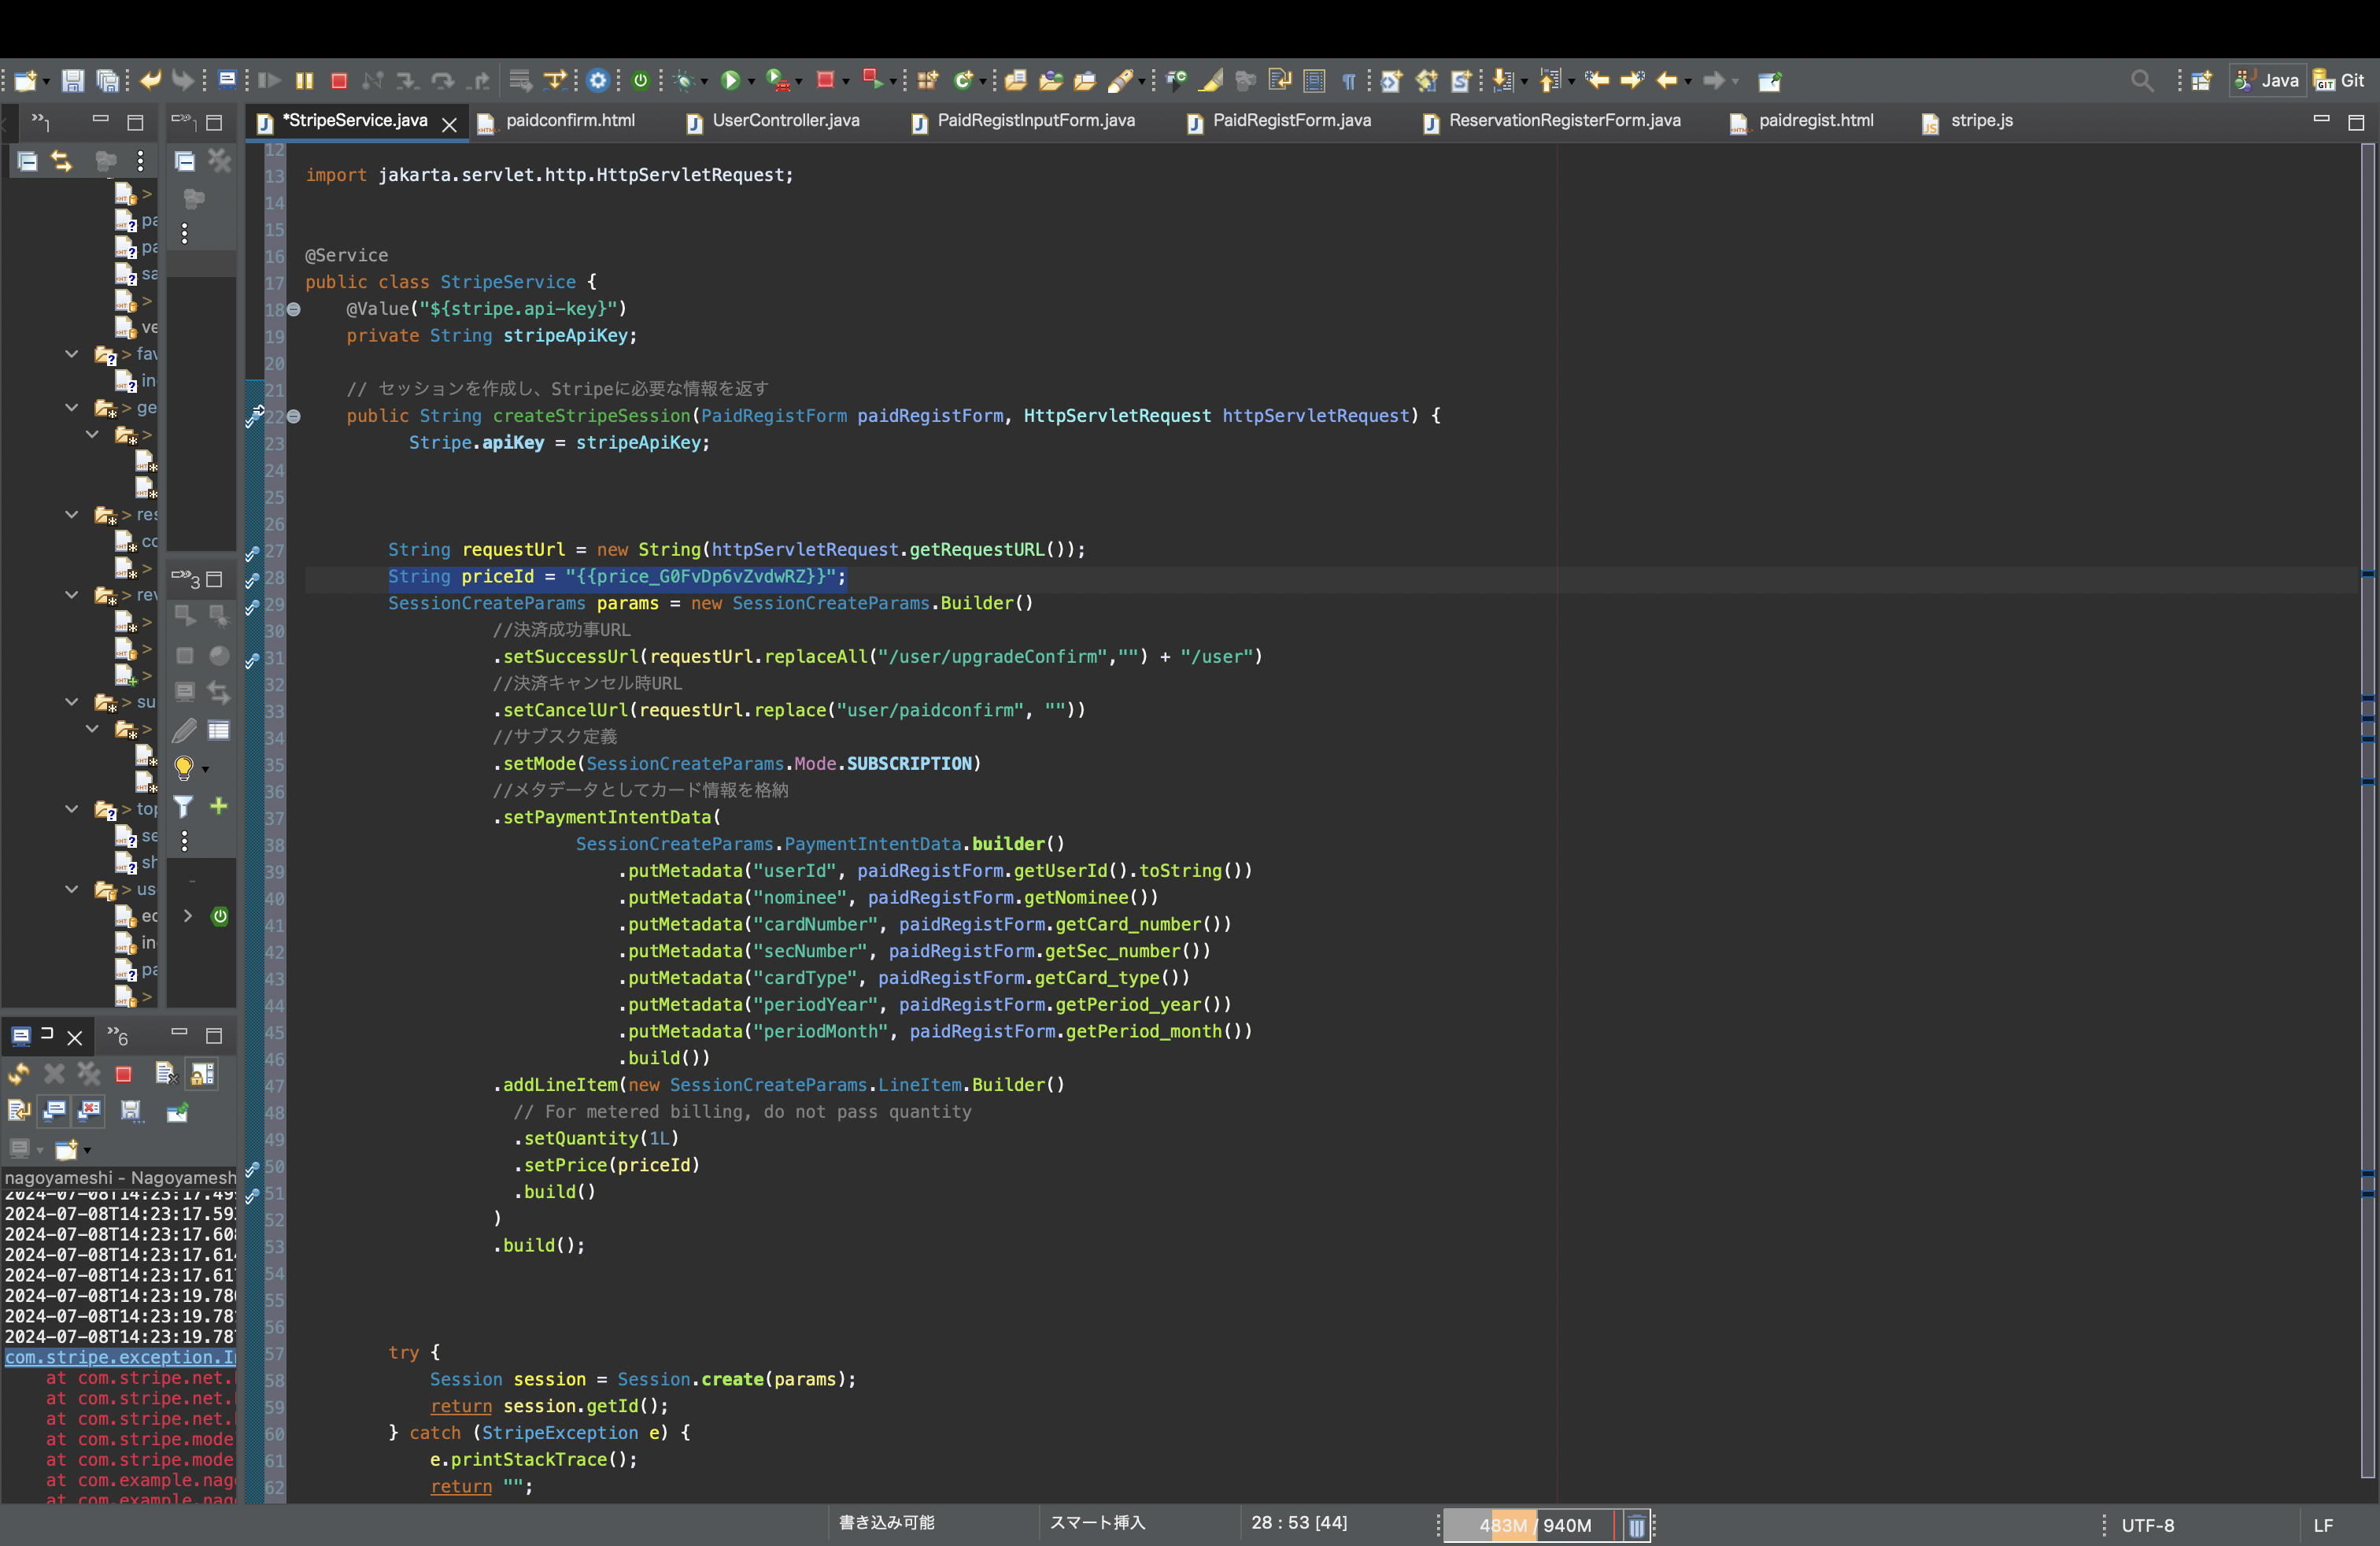Open the Run button dropdown arrow
This screenshot has width=2380, height=1546.
[x=751, y=82]
